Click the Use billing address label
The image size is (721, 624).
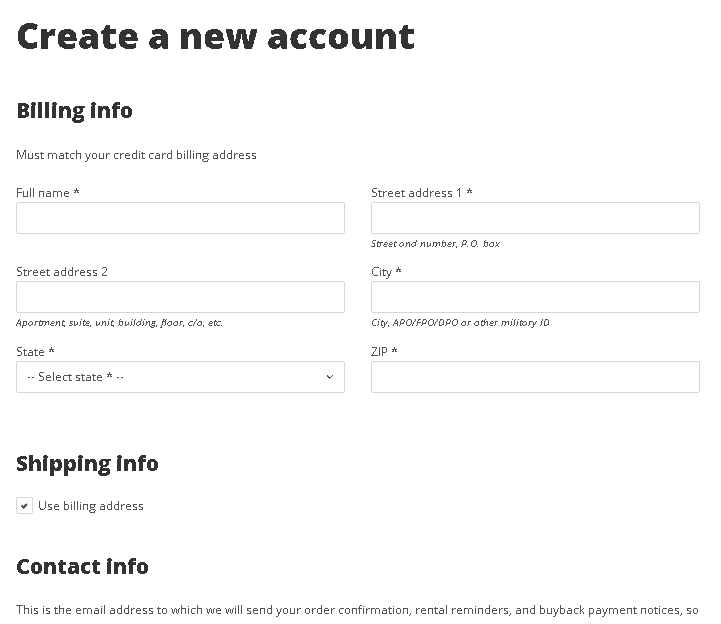tap(91, 506)
